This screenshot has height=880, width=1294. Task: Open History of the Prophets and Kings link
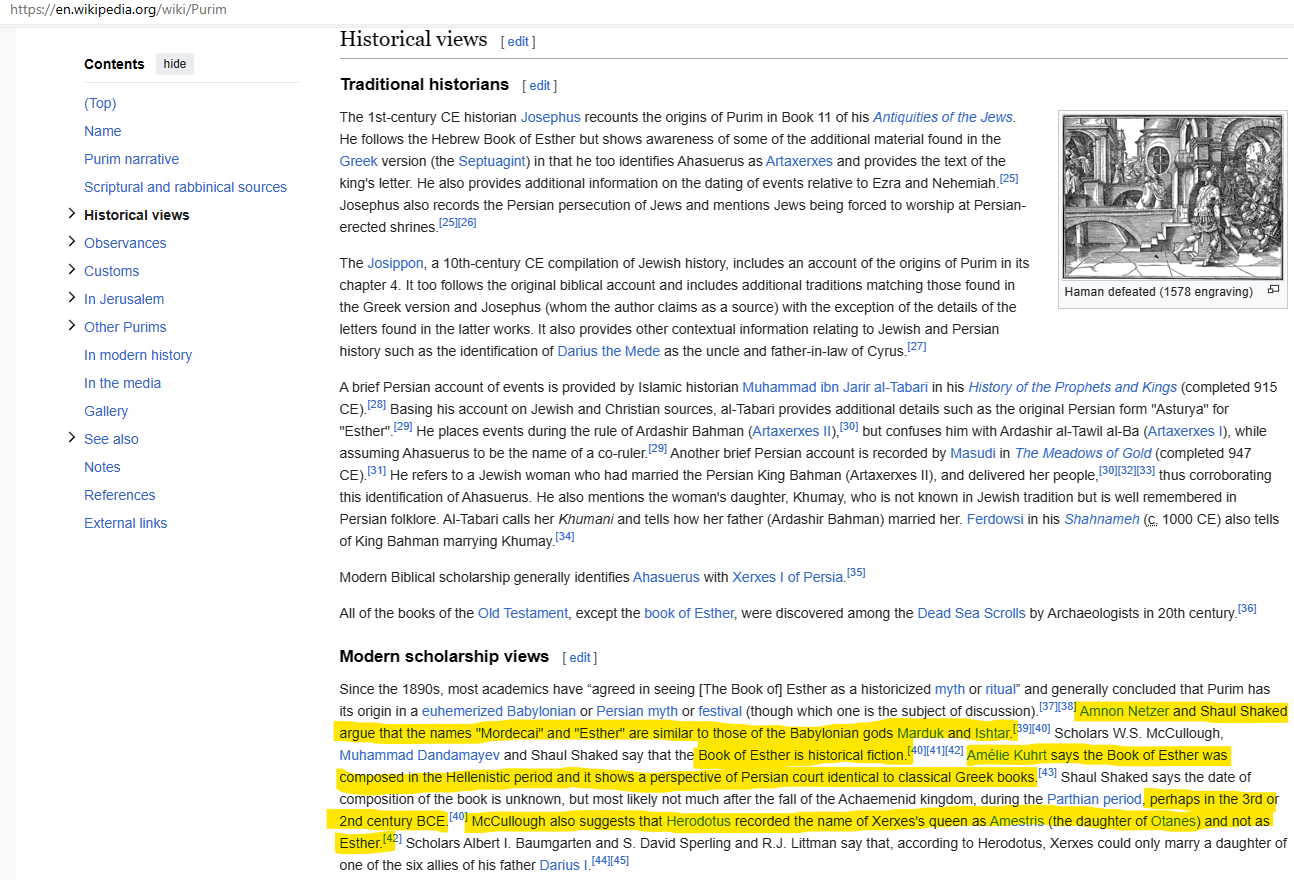[x=1073, y=387]
